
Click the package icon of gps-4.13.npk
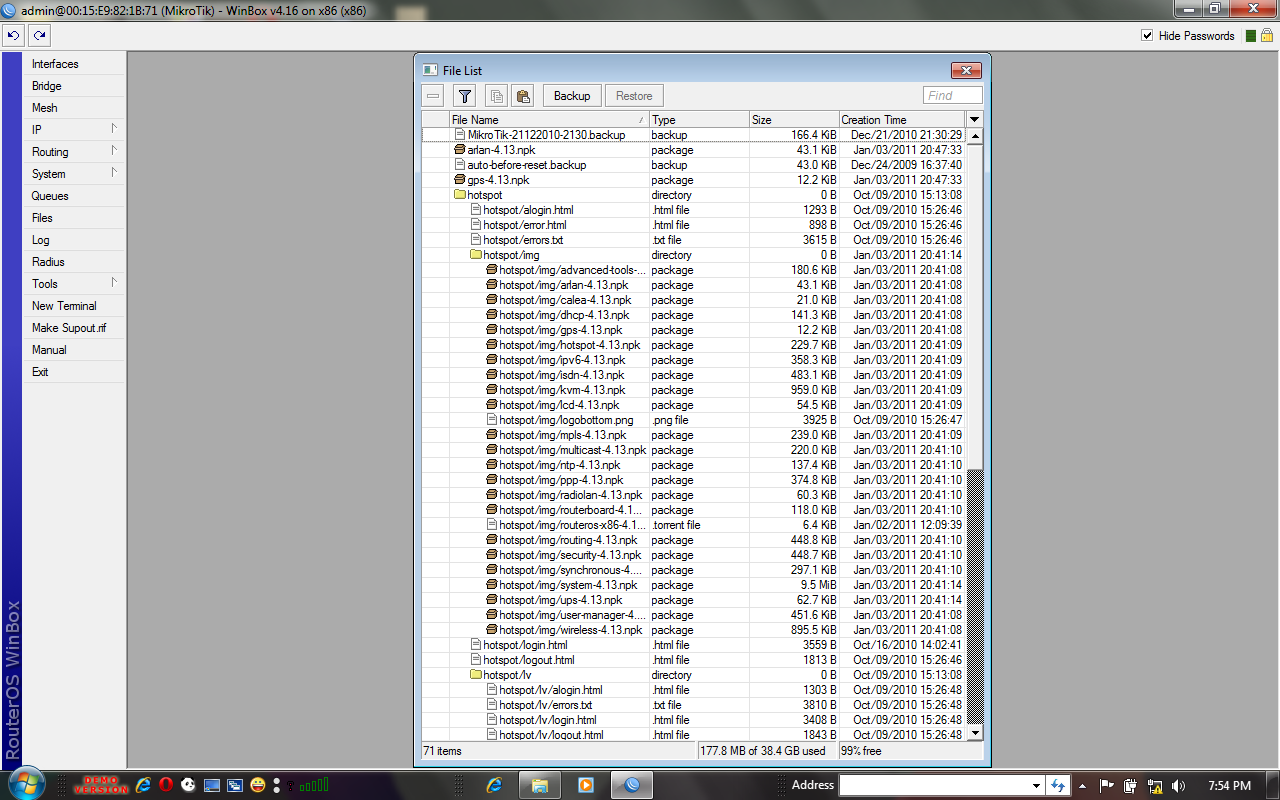[460, 180]
